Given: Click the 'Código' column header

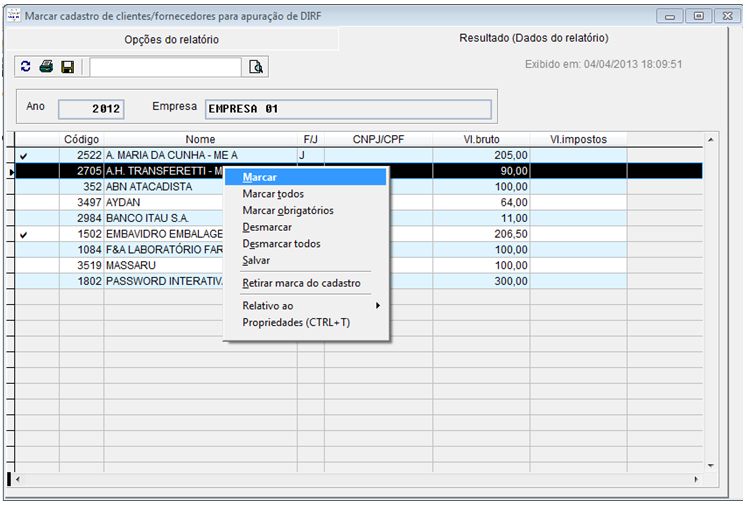Looking at the screenshot, I should [81, 139].
